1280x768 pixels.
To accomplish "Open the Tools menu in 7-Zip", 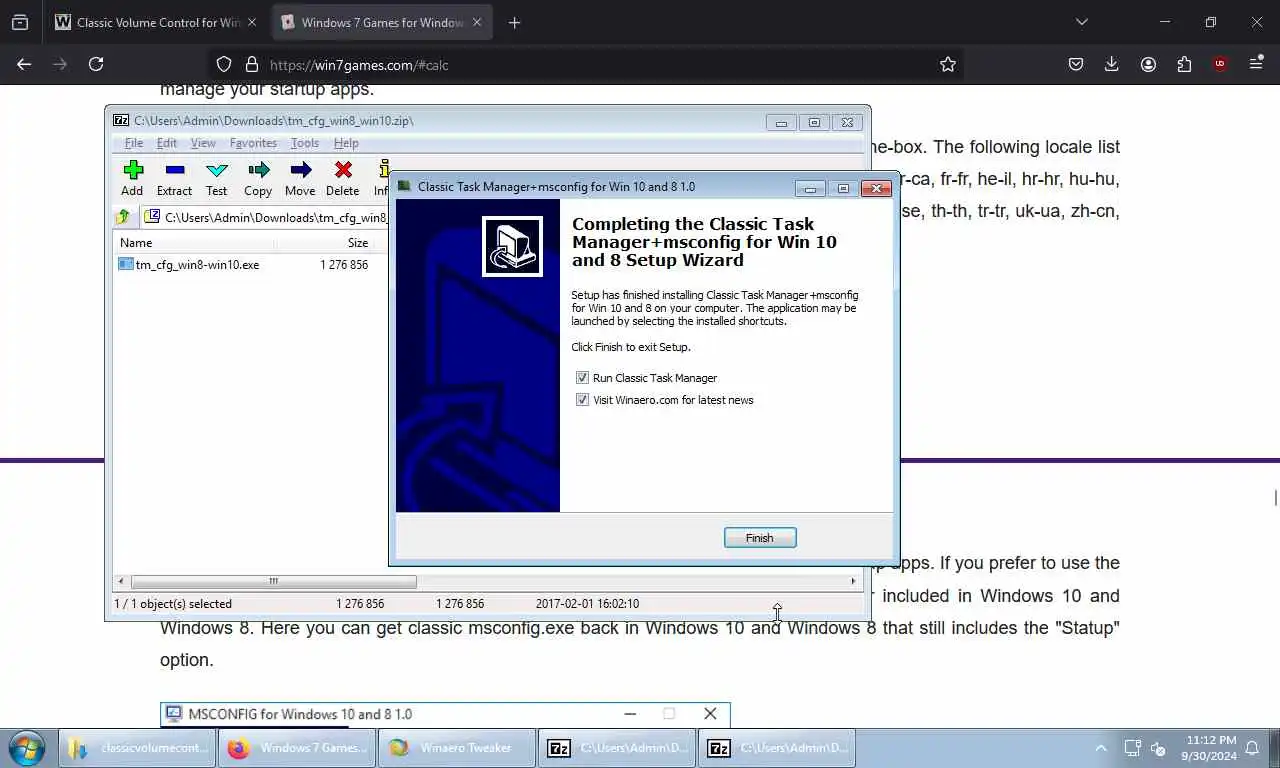I will point(305,143).
